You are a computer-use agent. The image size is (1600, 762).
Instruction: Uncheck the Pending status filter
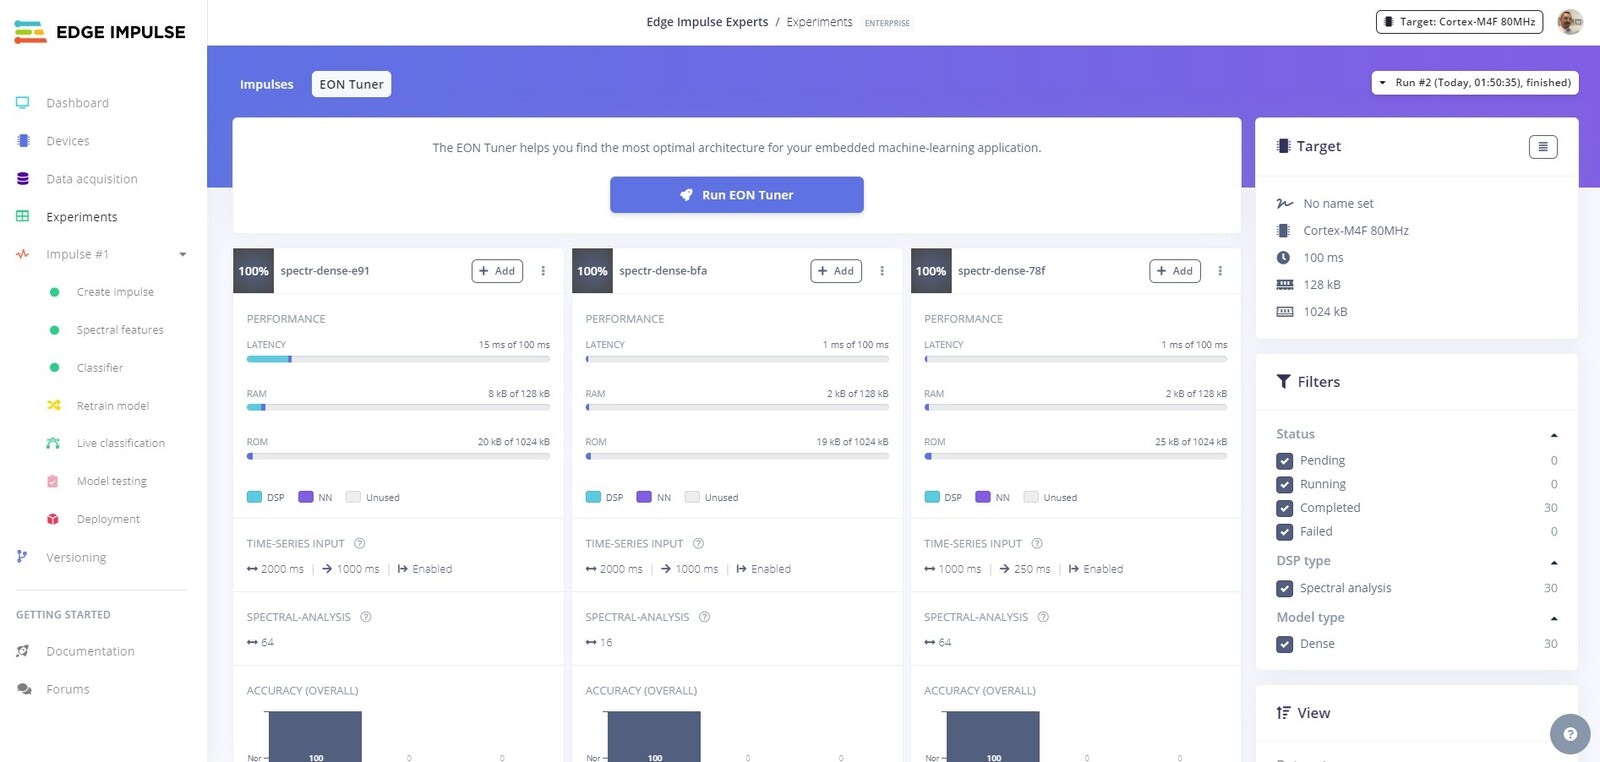(x=1285, y=461)
